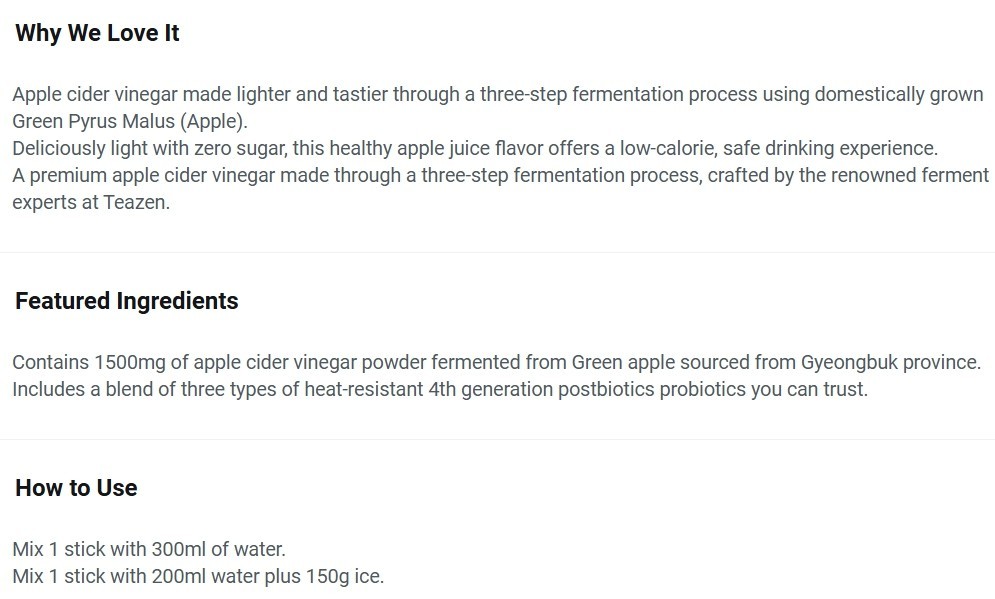Click the word "postbiotics" in the ingredients section
995x599 pixels.
(605, 389)
